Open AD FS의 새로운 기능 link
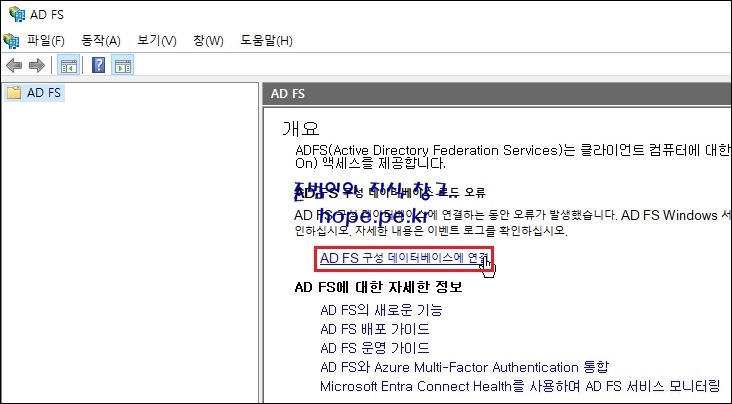This screenshot has width=732, height=404. coord(381,310)
